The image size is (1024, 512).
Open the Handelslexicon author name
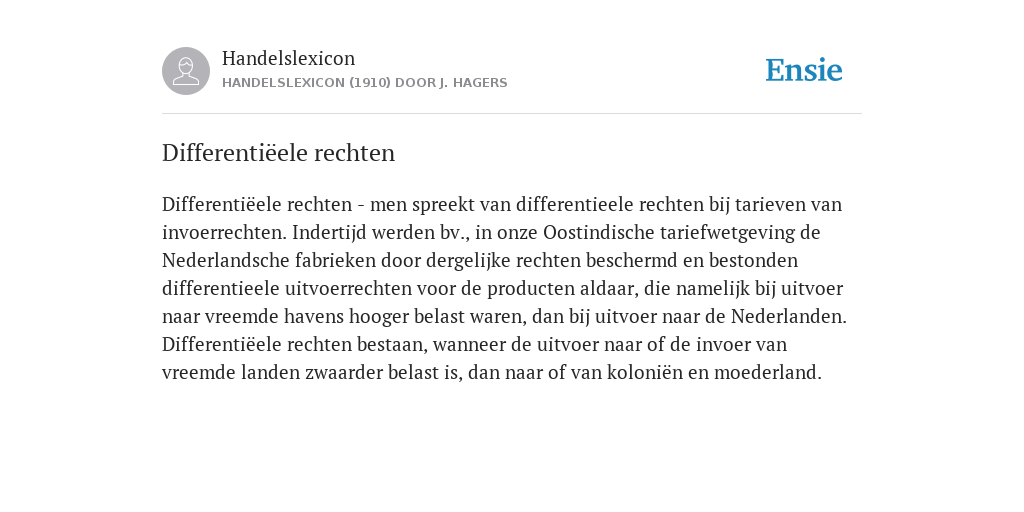tap(289, 58)
